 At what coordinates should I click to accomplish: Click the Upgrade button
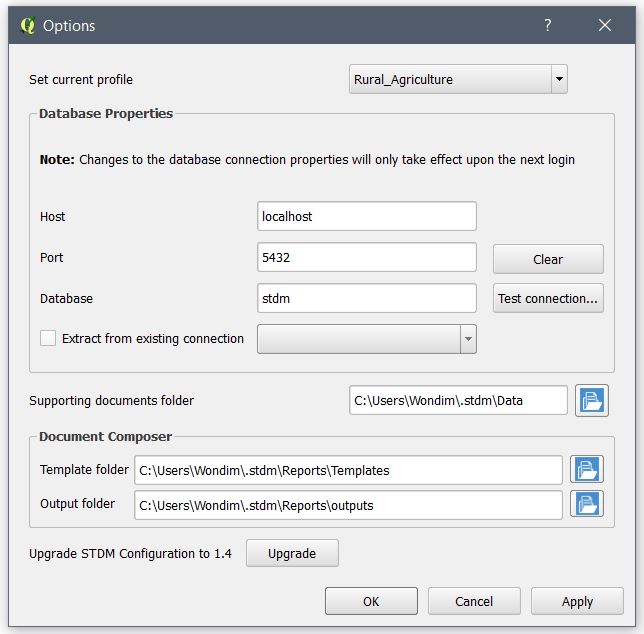tap(292, 553)
